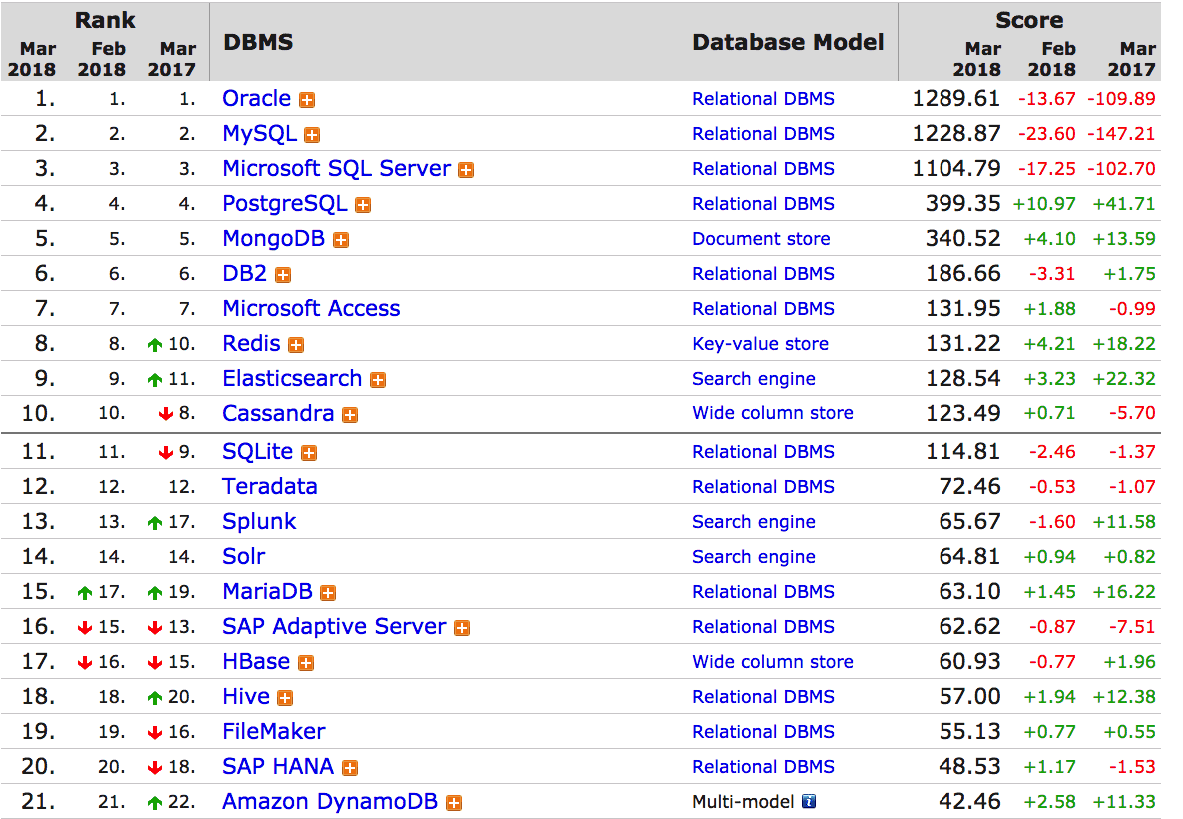This screenshot has width=1183, height=819.
Task: Click the Amazon DynamoDB score 42.46
Action: pos(969,802)
